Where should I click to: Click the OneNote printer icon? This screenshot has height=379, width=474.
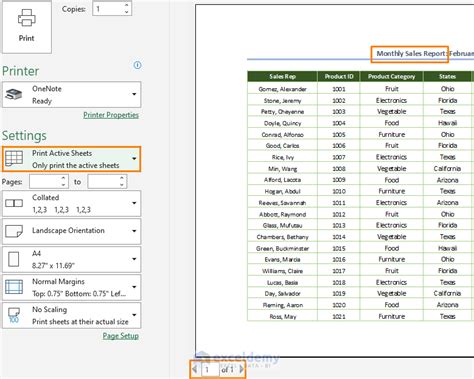(14, 94)
